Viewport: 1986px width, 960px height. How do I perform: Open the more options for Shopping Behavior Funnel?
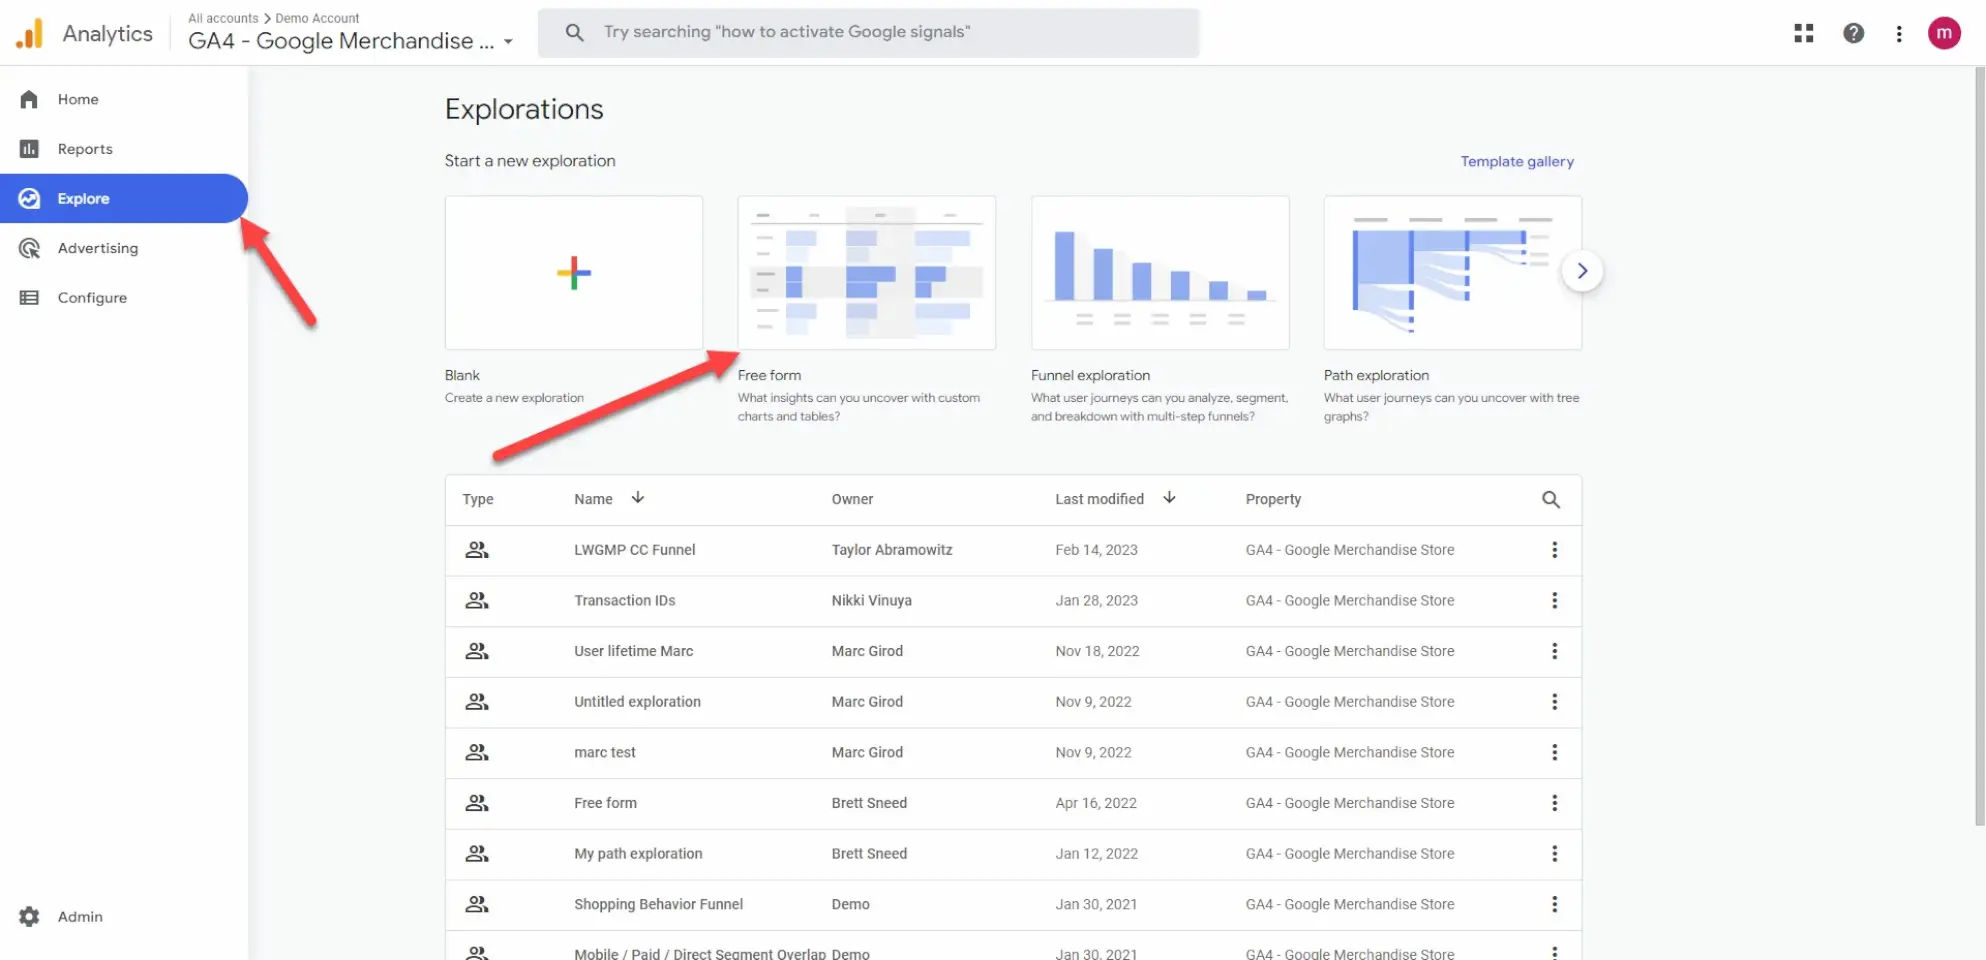point(1554,904)
